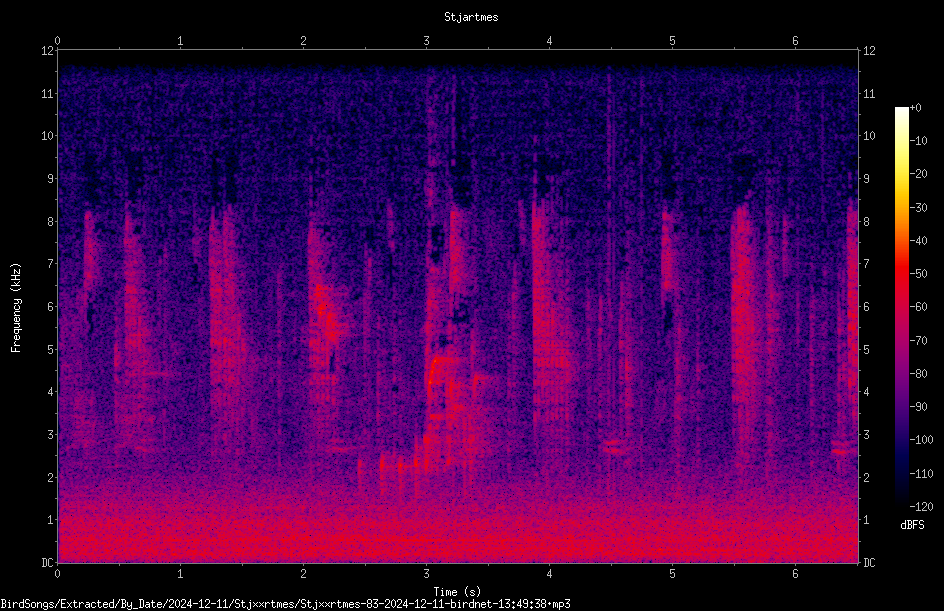
Task: Click the 12 kHz label on the left axis
Action: (48, 51)
